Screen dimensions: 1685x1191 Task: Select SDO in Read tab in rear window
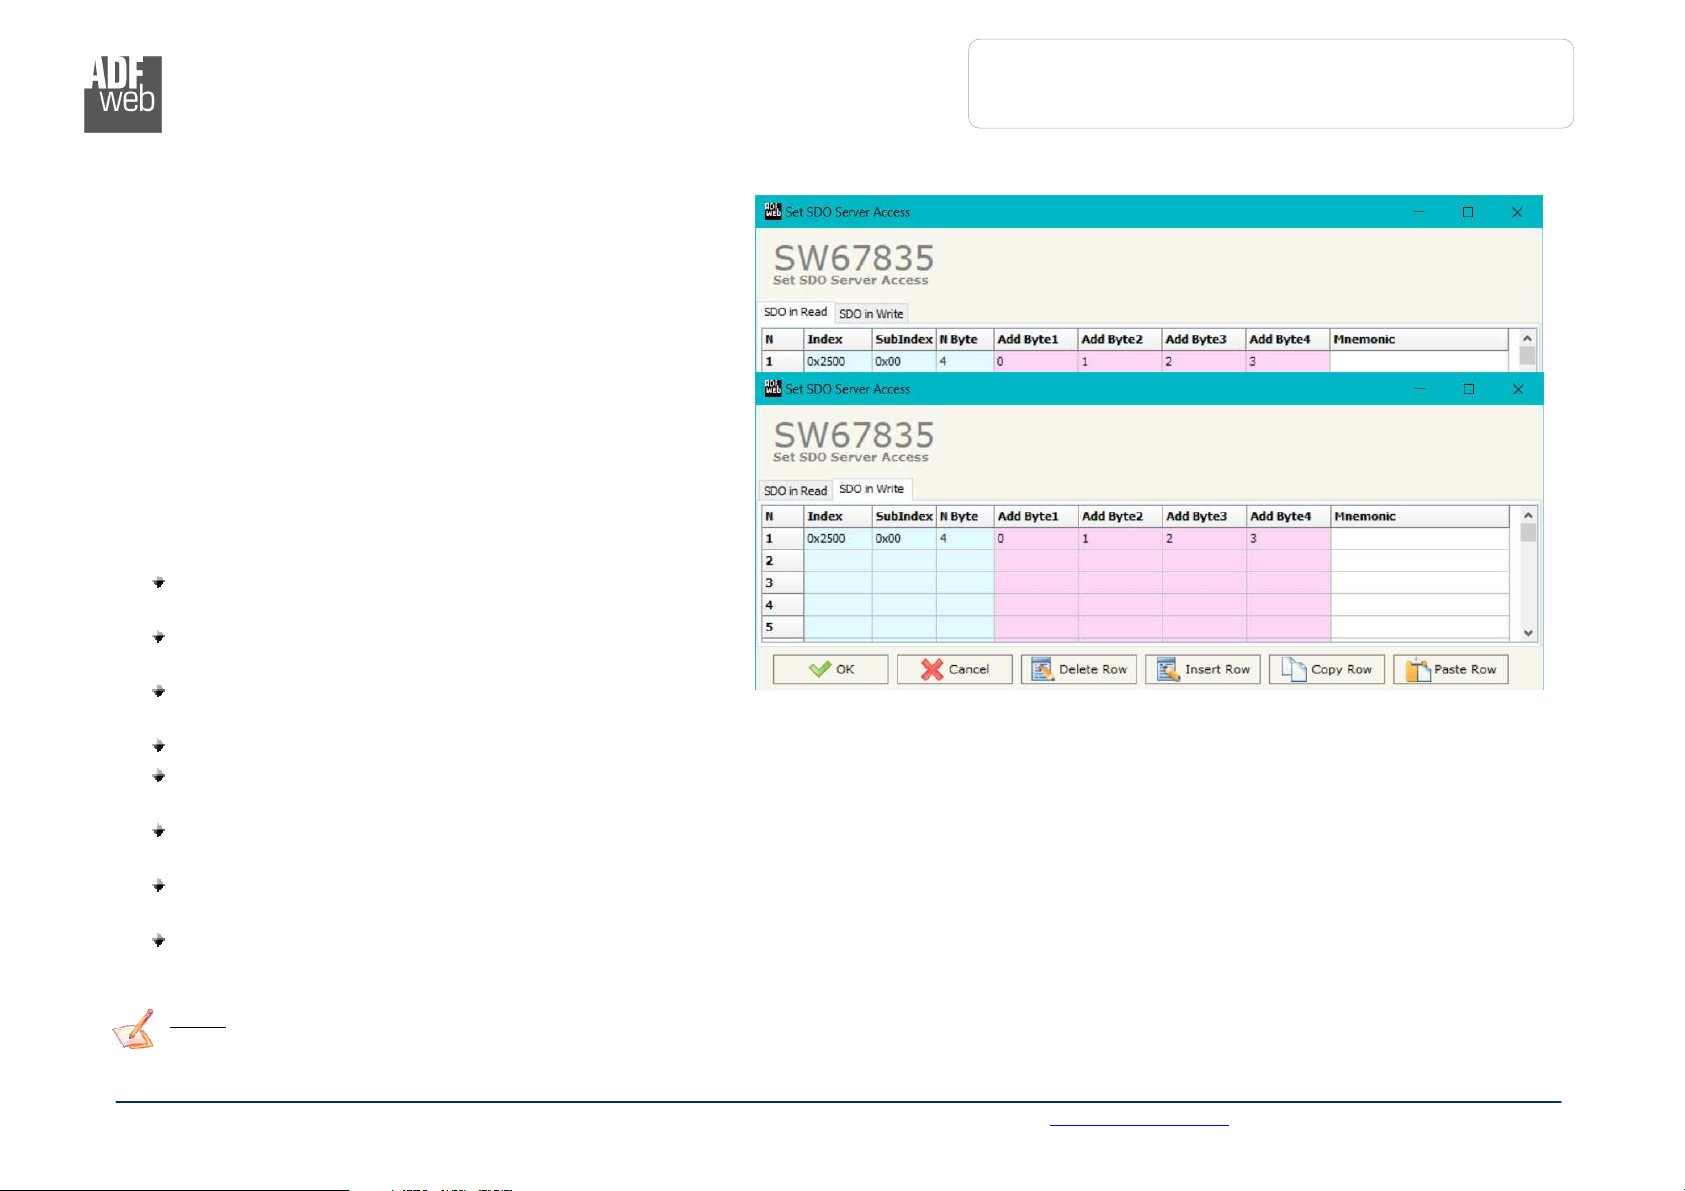click(x=795, y=312)
